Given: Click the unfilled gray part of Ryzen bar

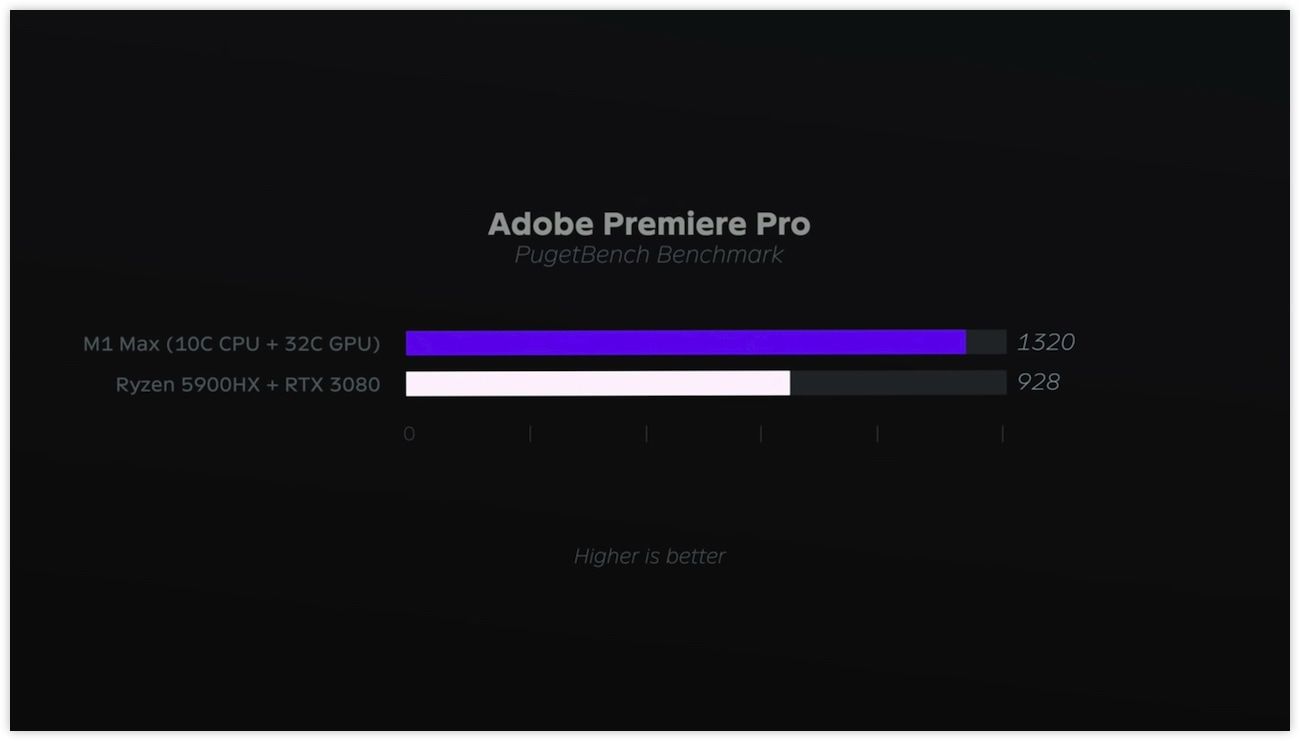Looking at the screenshot, I should point(898,383).
